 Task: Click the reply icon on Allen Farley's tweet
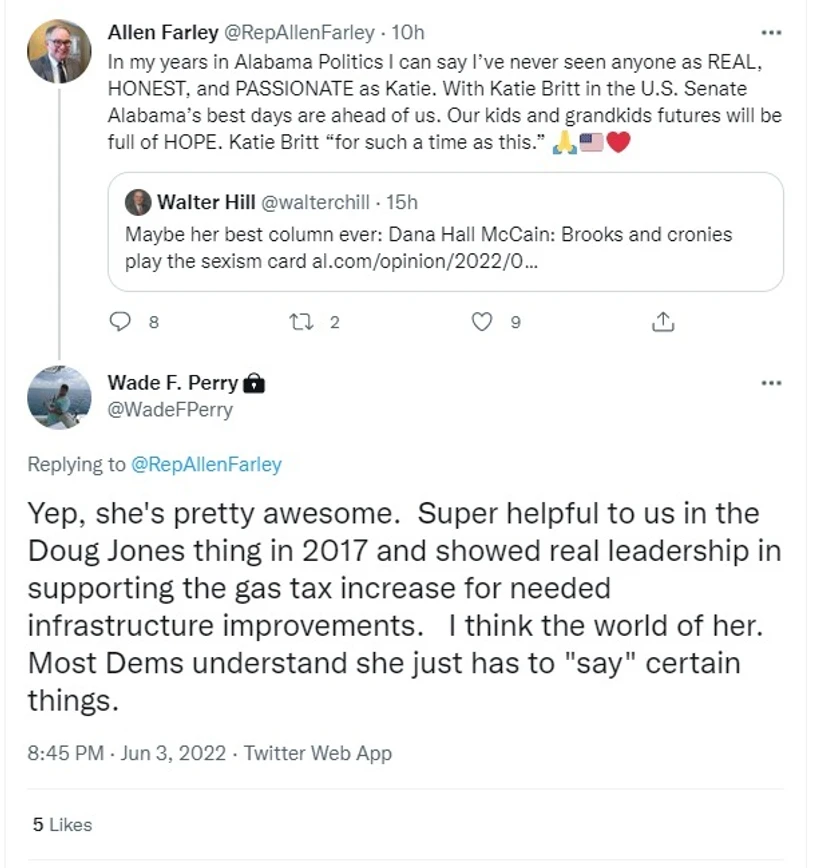coord(120,322)
